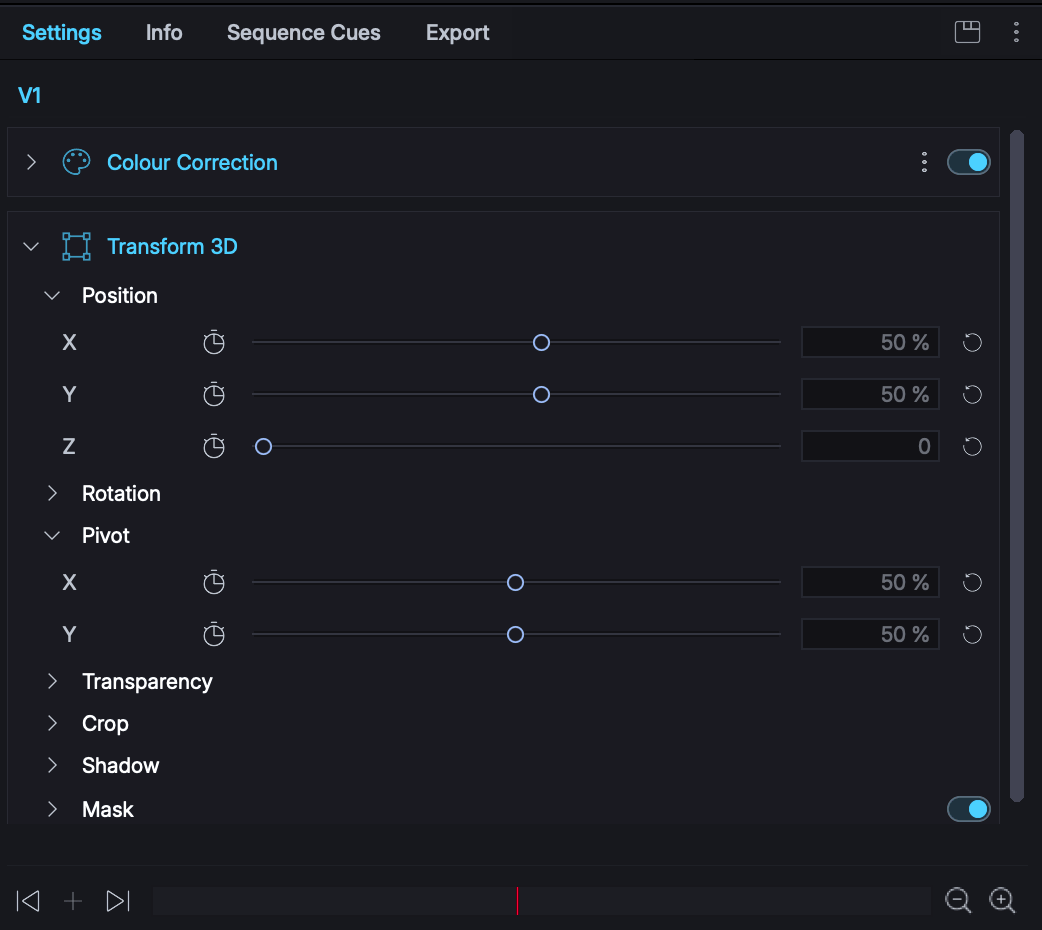This screenshot has height=930, width=1042.
Task: Collapse the Pivot group
Action: [x=52, y=535]
